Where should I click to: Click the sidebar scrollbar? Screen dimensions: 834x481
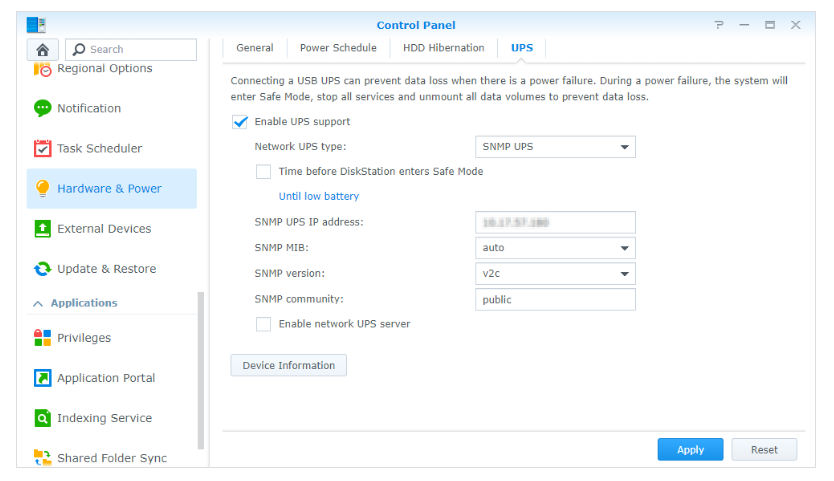click(201, 371)
